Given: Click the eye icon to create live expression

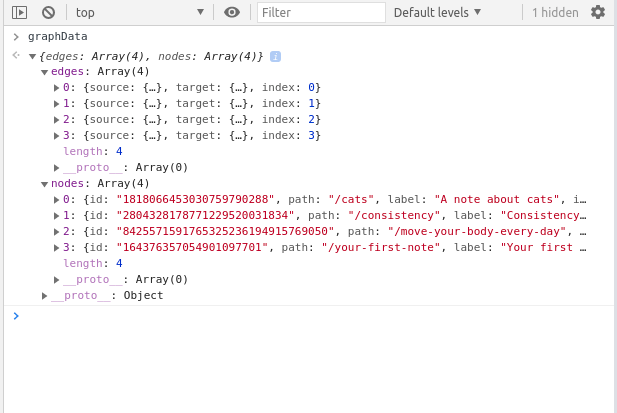Looking at the screenshot, I should pos(232,12).
